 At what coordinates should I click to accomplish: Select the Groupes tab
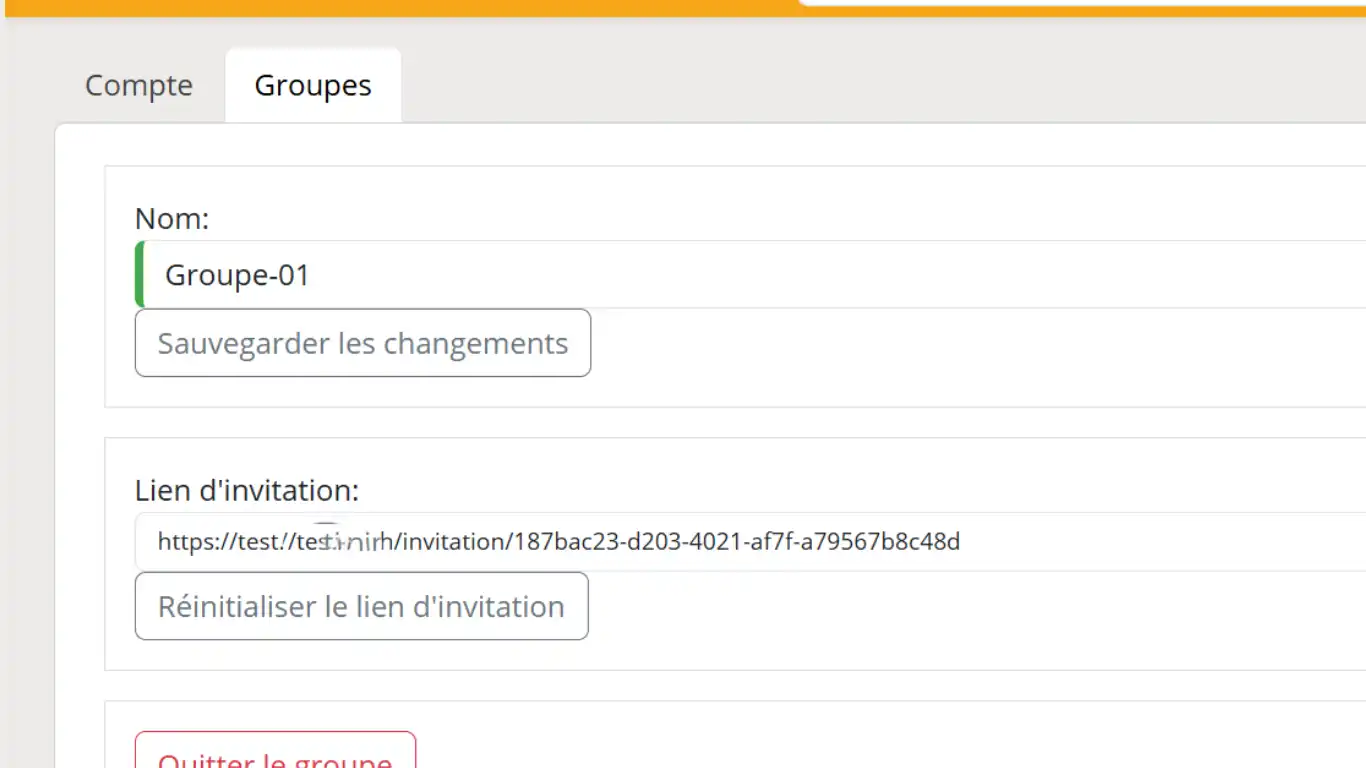click(312, 85)
